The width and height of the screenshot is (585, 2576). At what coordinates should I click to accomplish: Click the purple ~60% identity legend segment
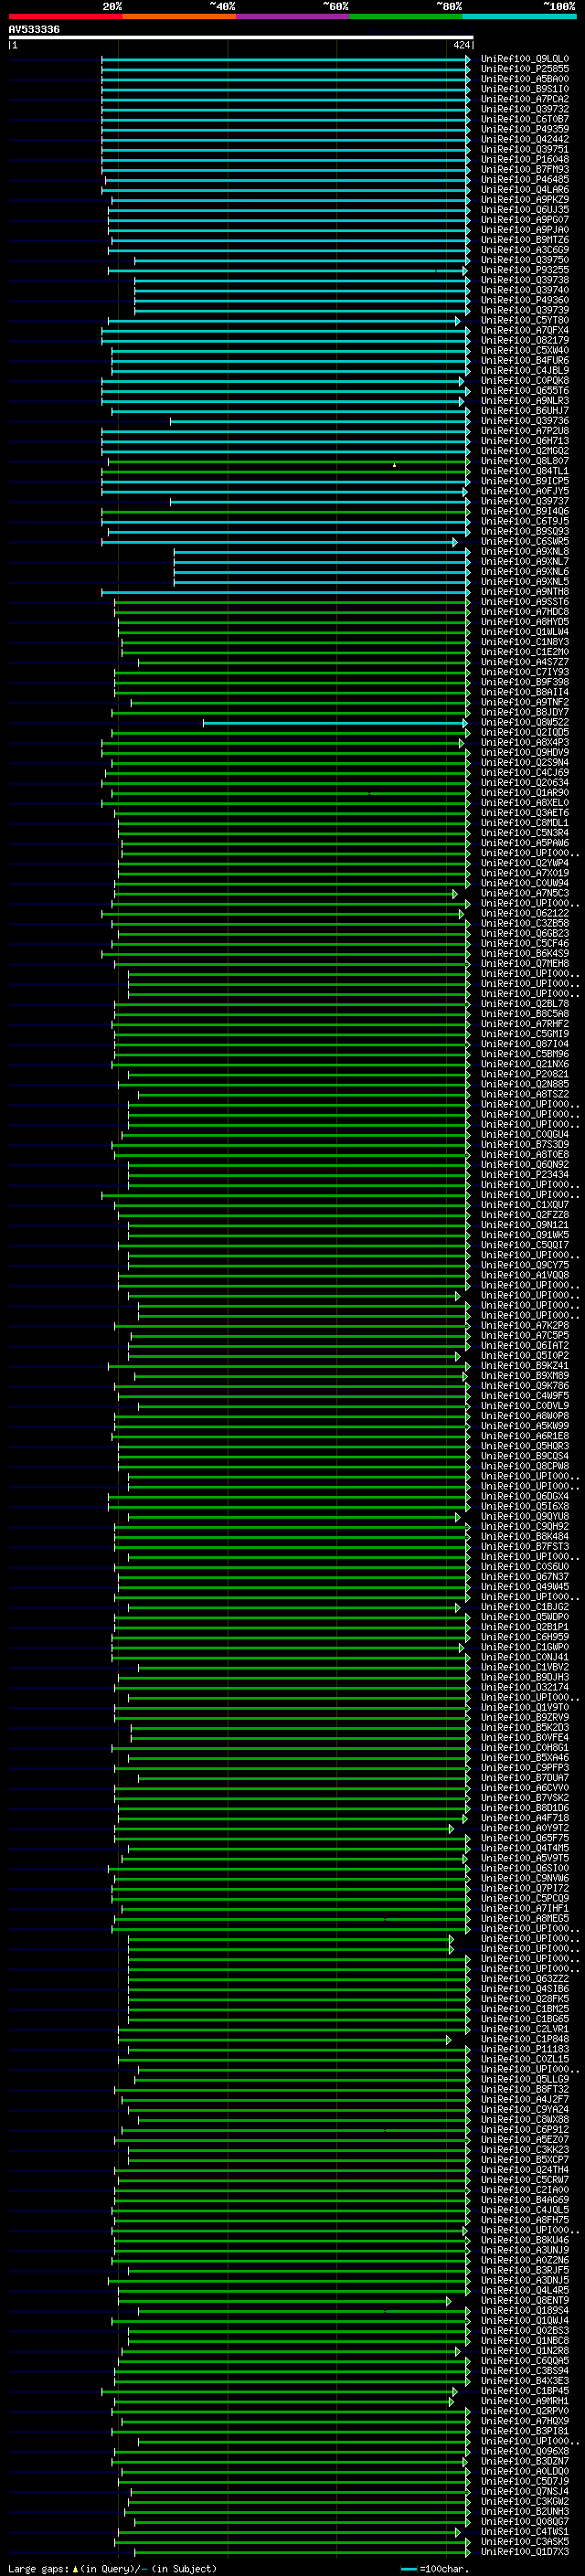[x=292, y=16]
